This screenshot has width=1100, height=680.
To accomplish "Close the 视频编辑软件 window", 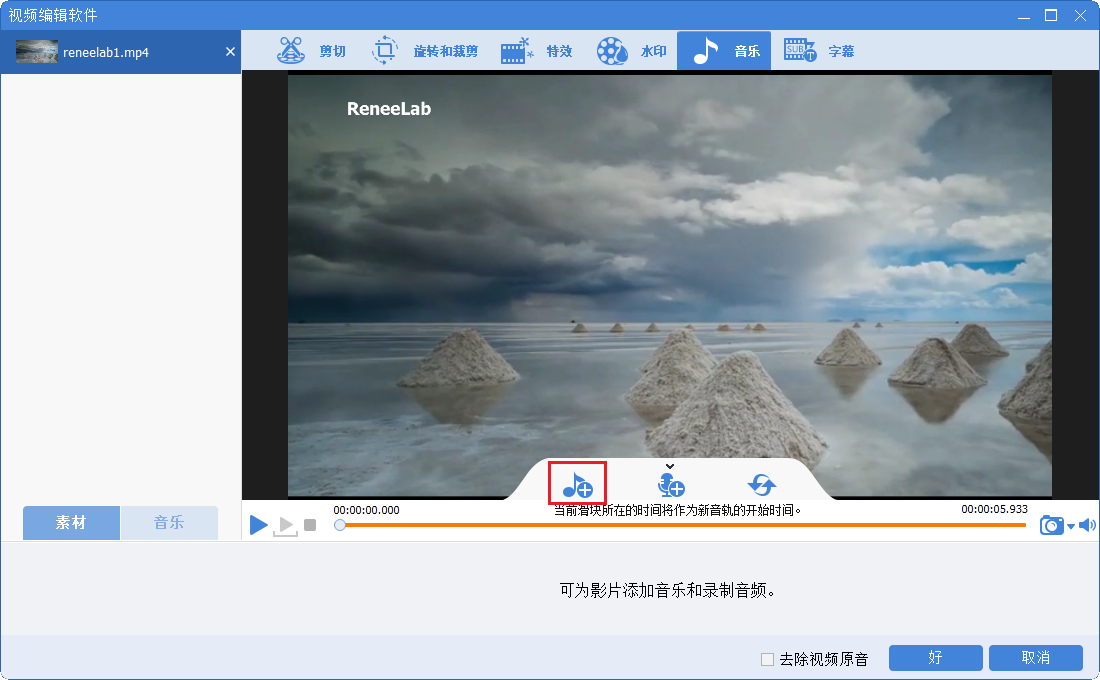I will [x=1080, y=15].
